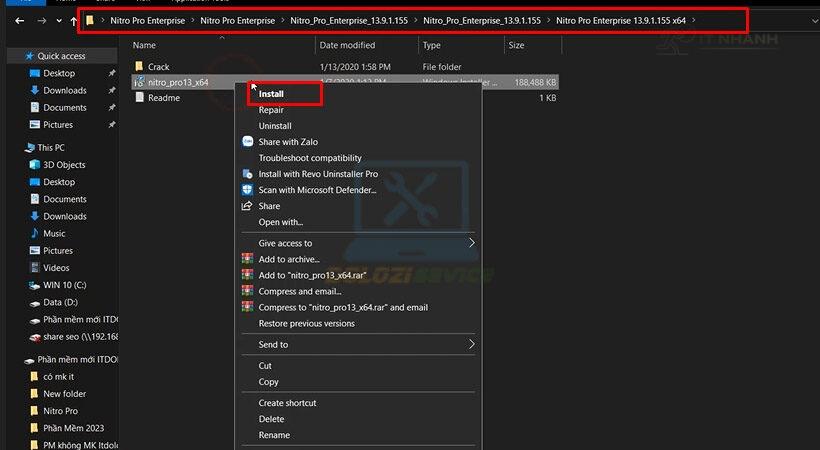The image size is (820, 450).
Task: Click the Up one level arrow
Action: [x=74, y=20]
